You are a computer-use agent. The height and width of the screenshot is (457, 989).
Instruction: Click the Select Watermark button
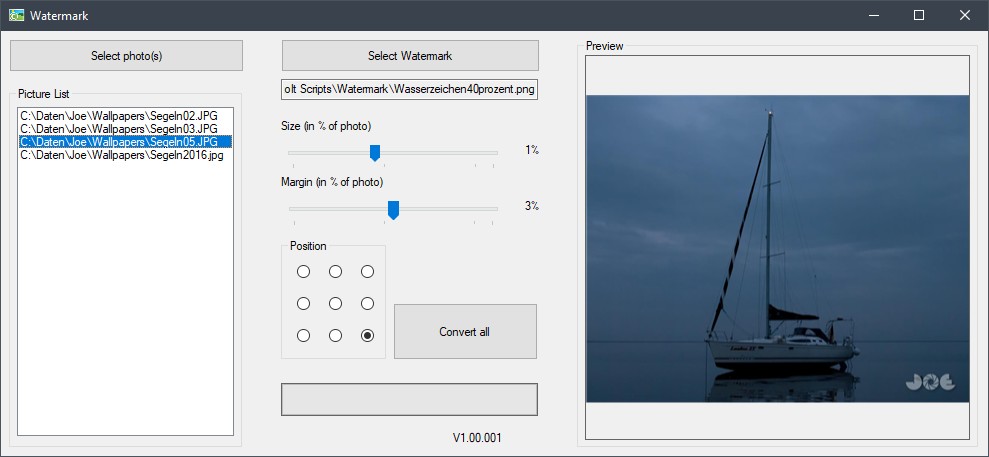(410, 55)
